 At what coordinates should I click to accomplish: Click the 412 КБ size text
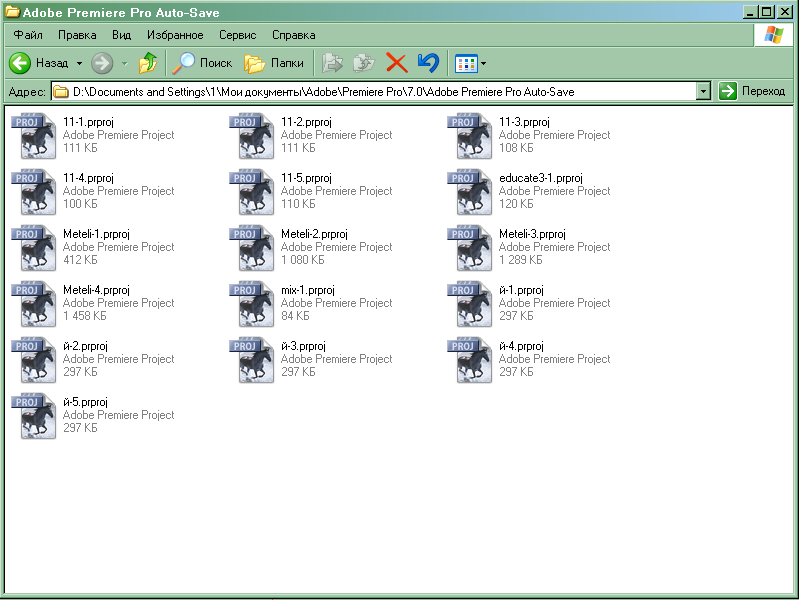[x=80, y=260]
